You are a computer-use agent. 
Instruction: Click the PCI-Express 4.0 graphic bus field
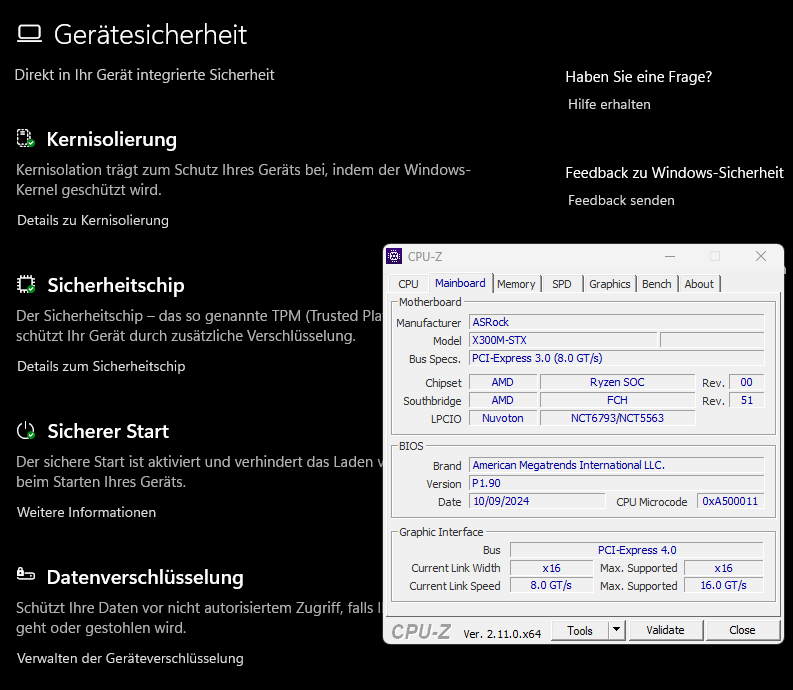coord(637,550)
